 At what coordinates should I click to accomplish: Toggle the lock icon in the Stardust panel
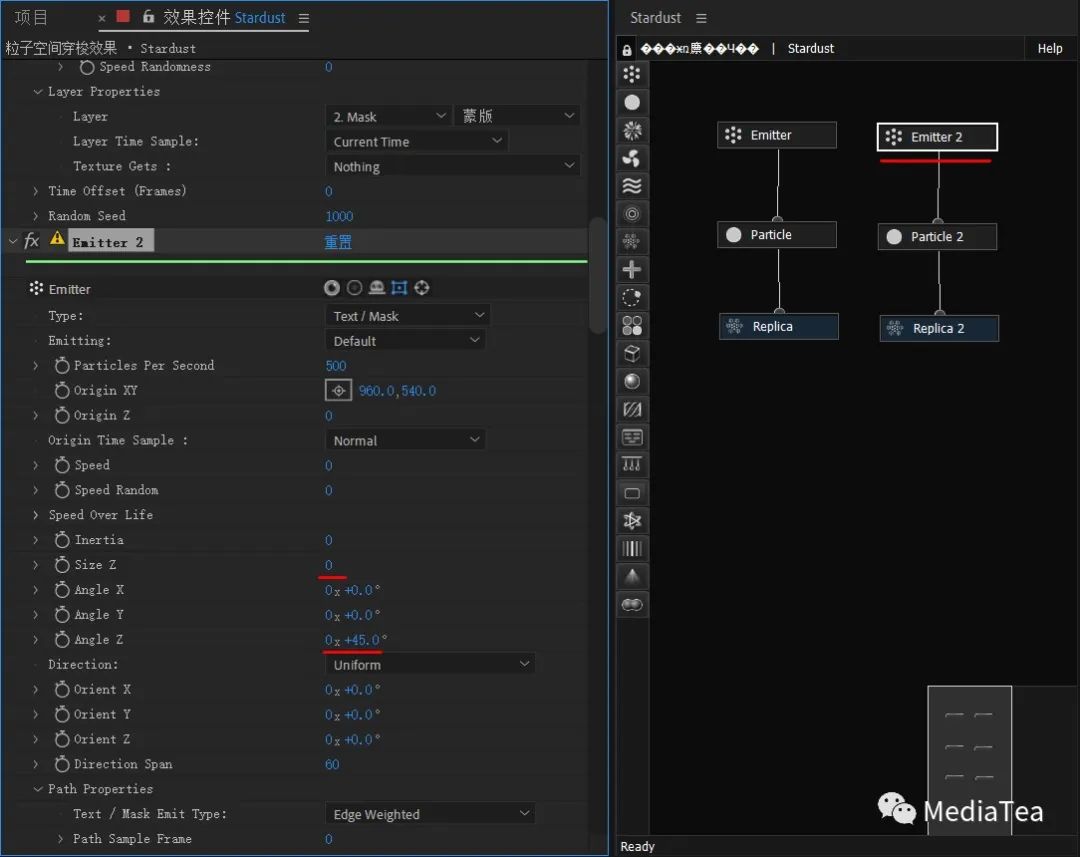coord(626,50)
